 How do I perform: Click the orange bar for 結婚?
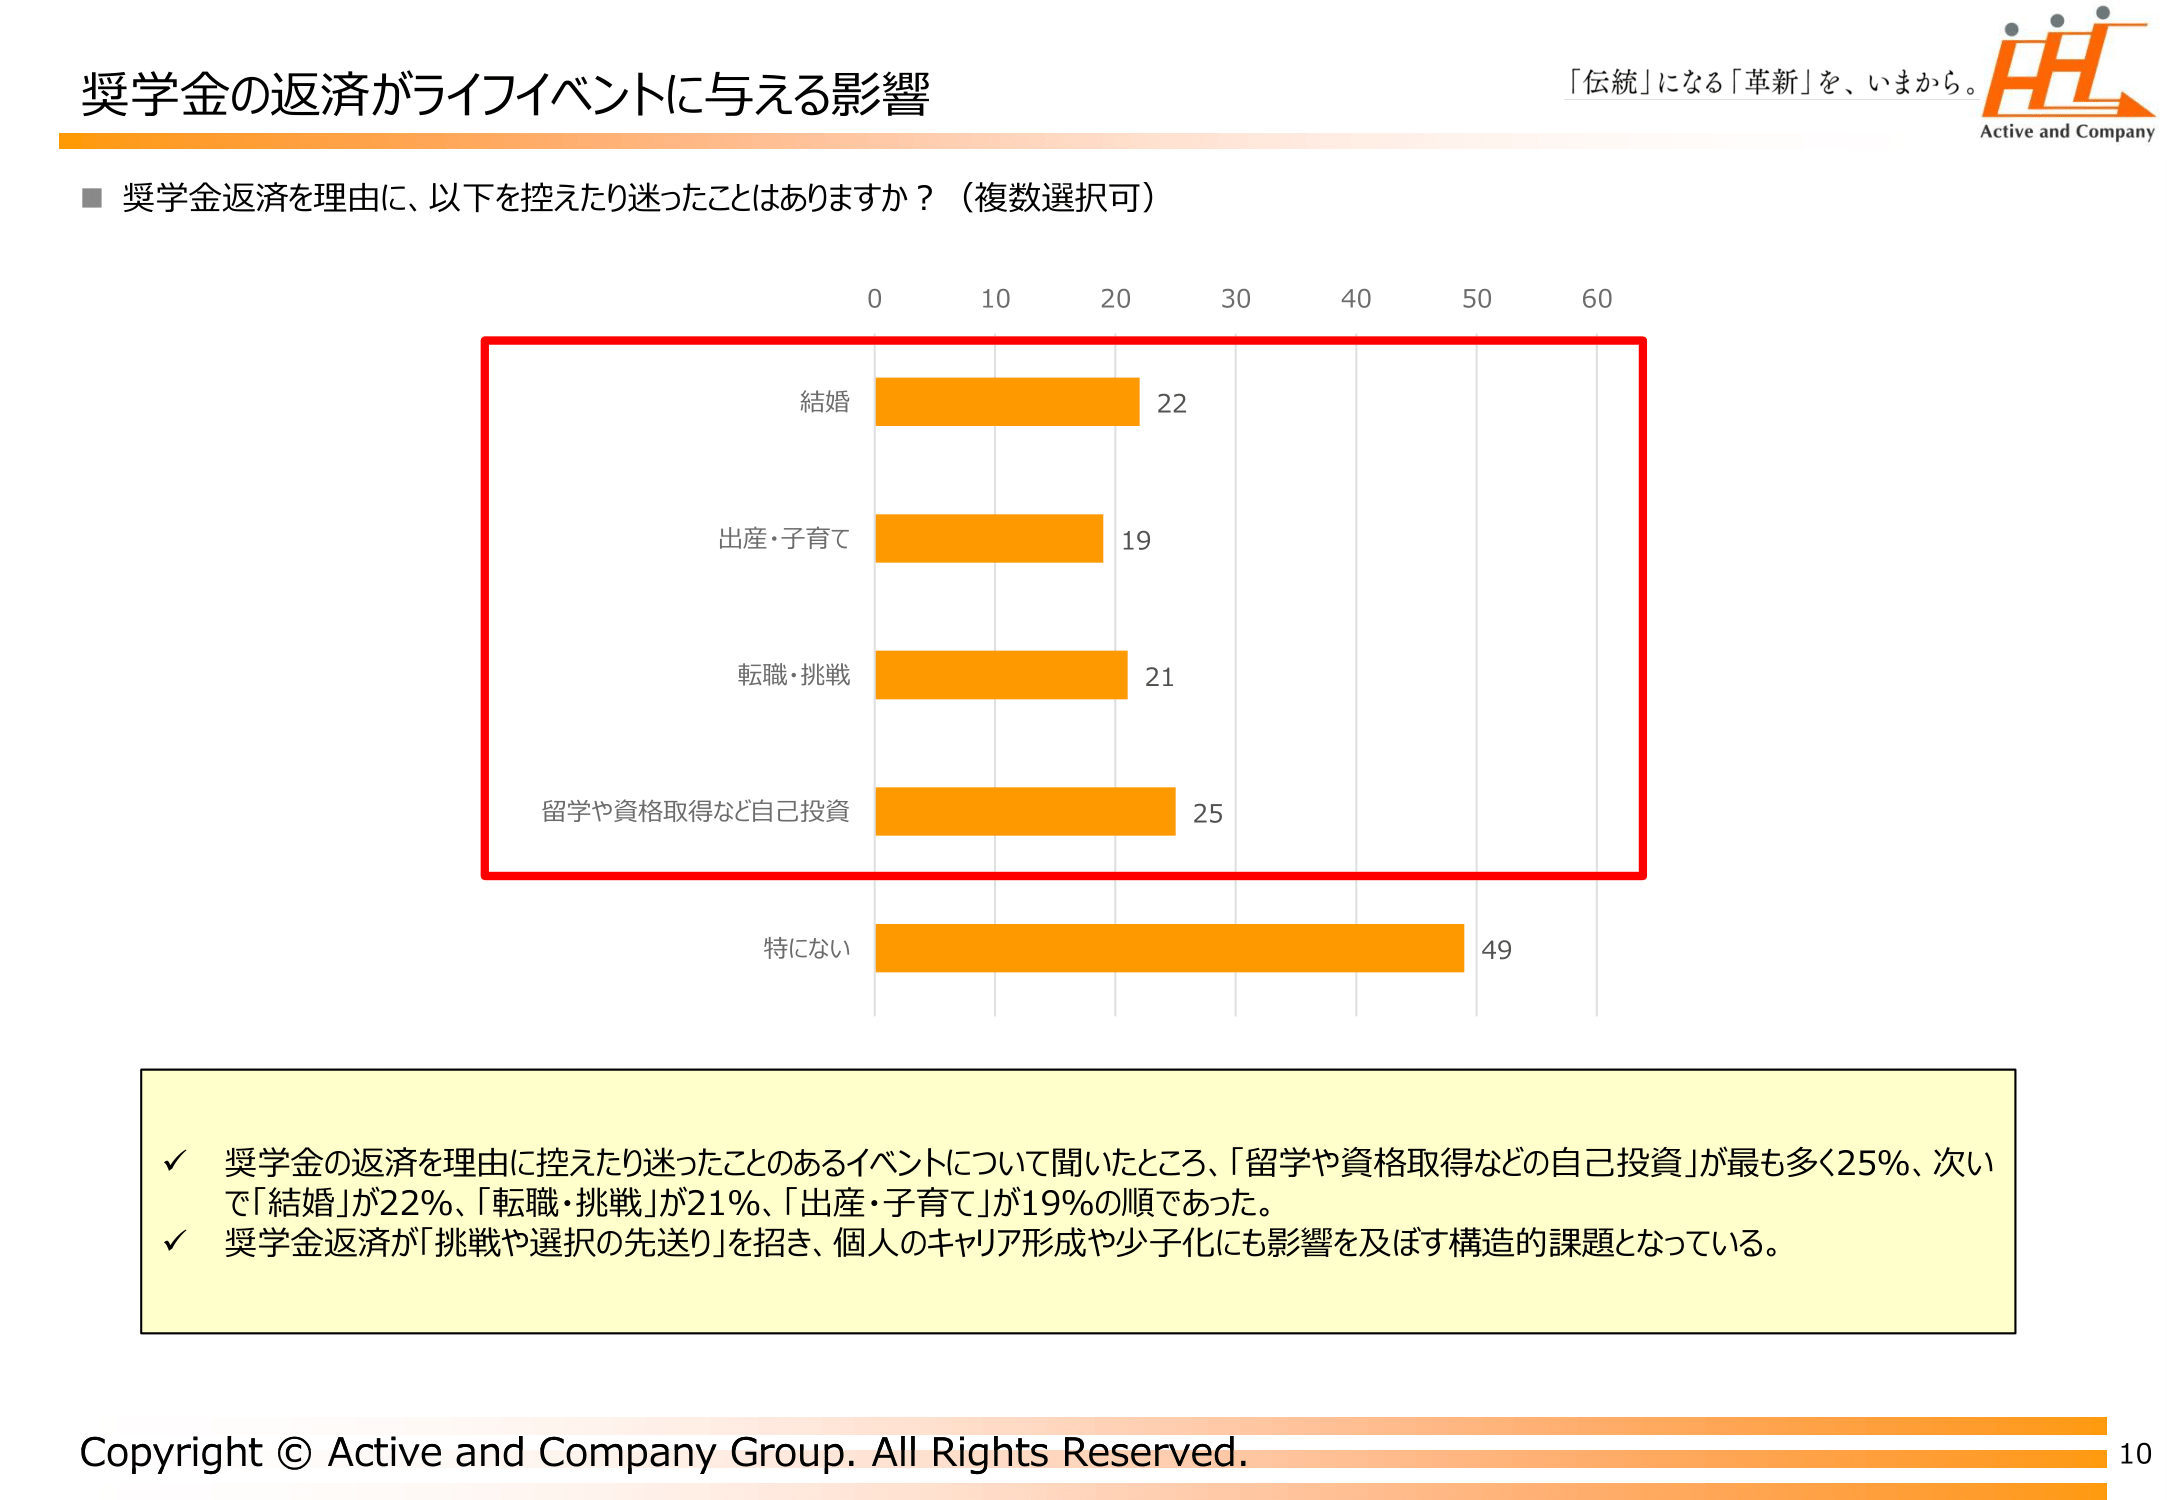pyautogui.click(x=1006, y=402)
